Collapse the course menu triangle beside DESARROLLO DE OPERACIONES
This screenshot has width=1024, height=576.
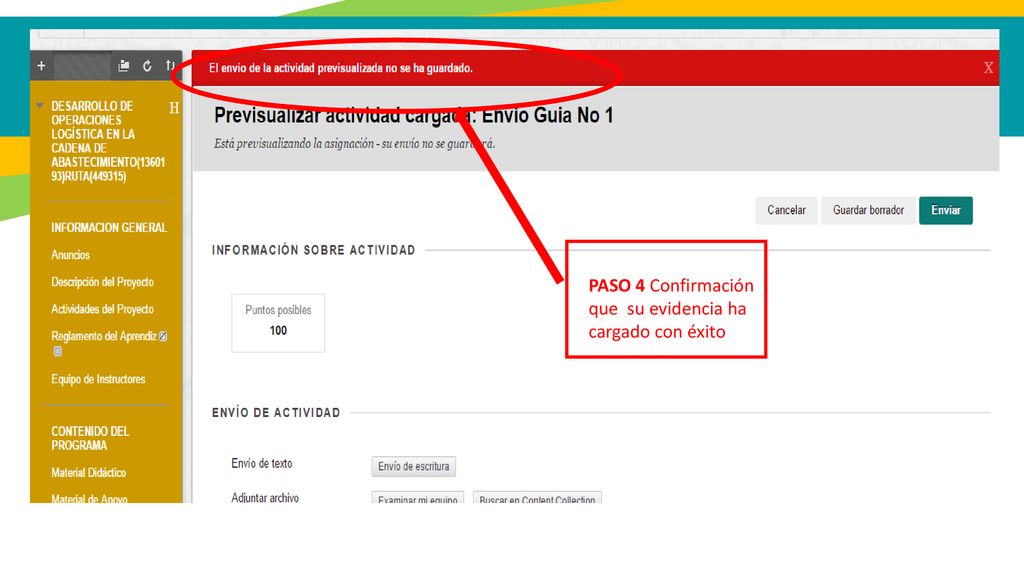pyautogui.click(x=40, y=105)
